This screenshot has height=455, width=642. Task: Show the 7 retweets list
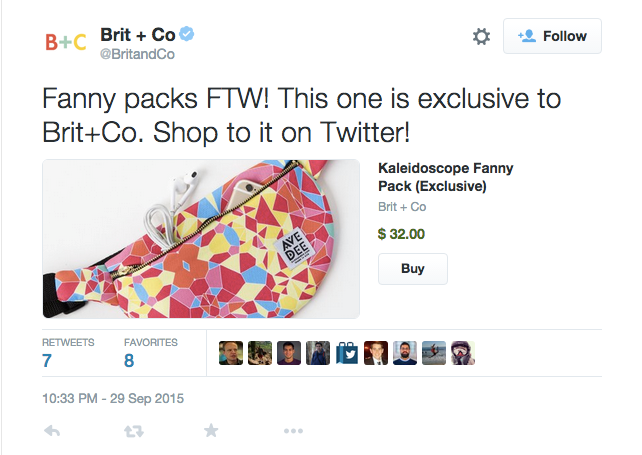point(47,360)
